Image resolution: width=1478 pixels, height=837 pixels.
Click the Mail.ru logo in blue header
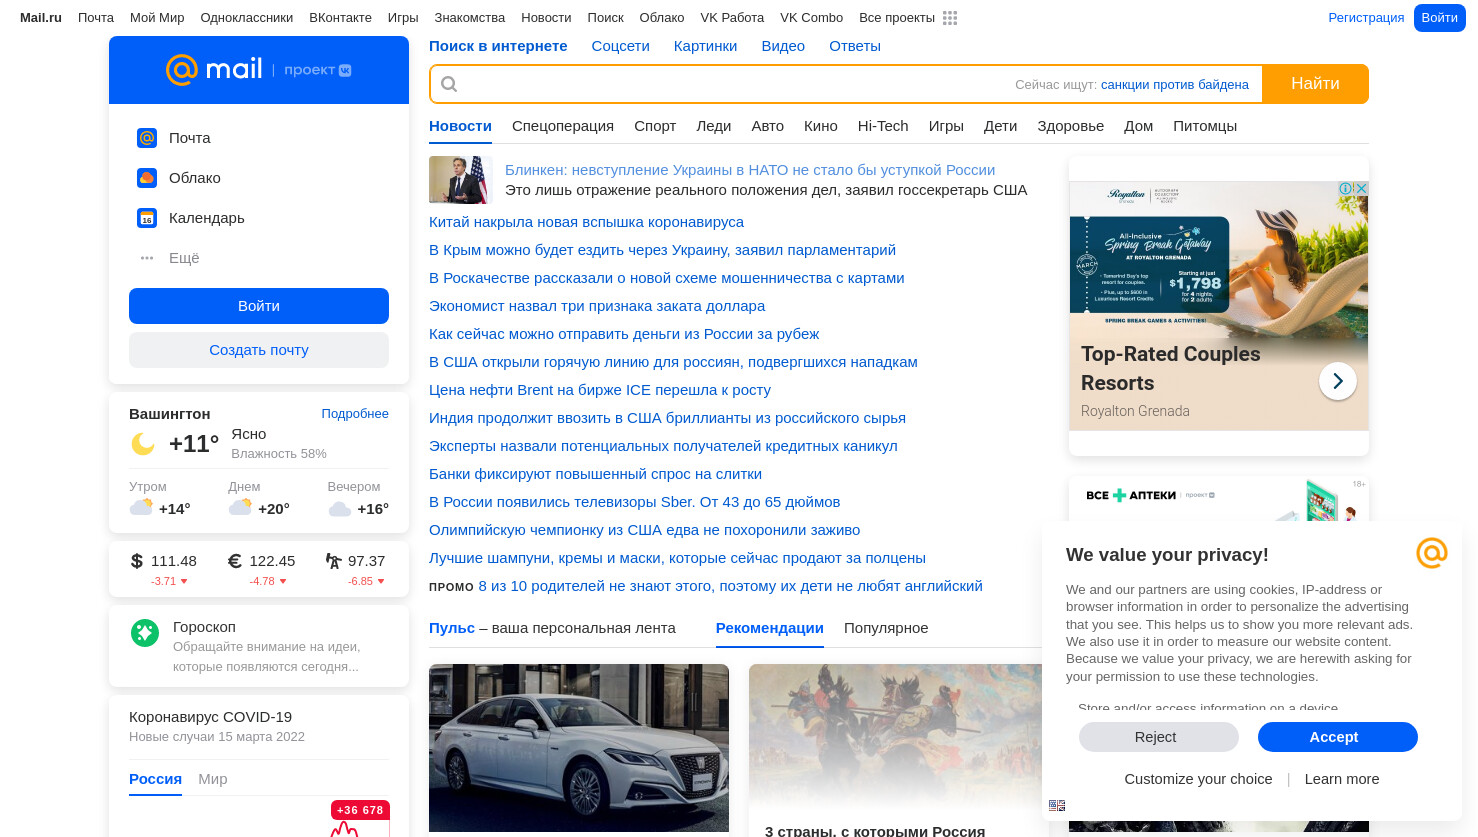(214, 69)
